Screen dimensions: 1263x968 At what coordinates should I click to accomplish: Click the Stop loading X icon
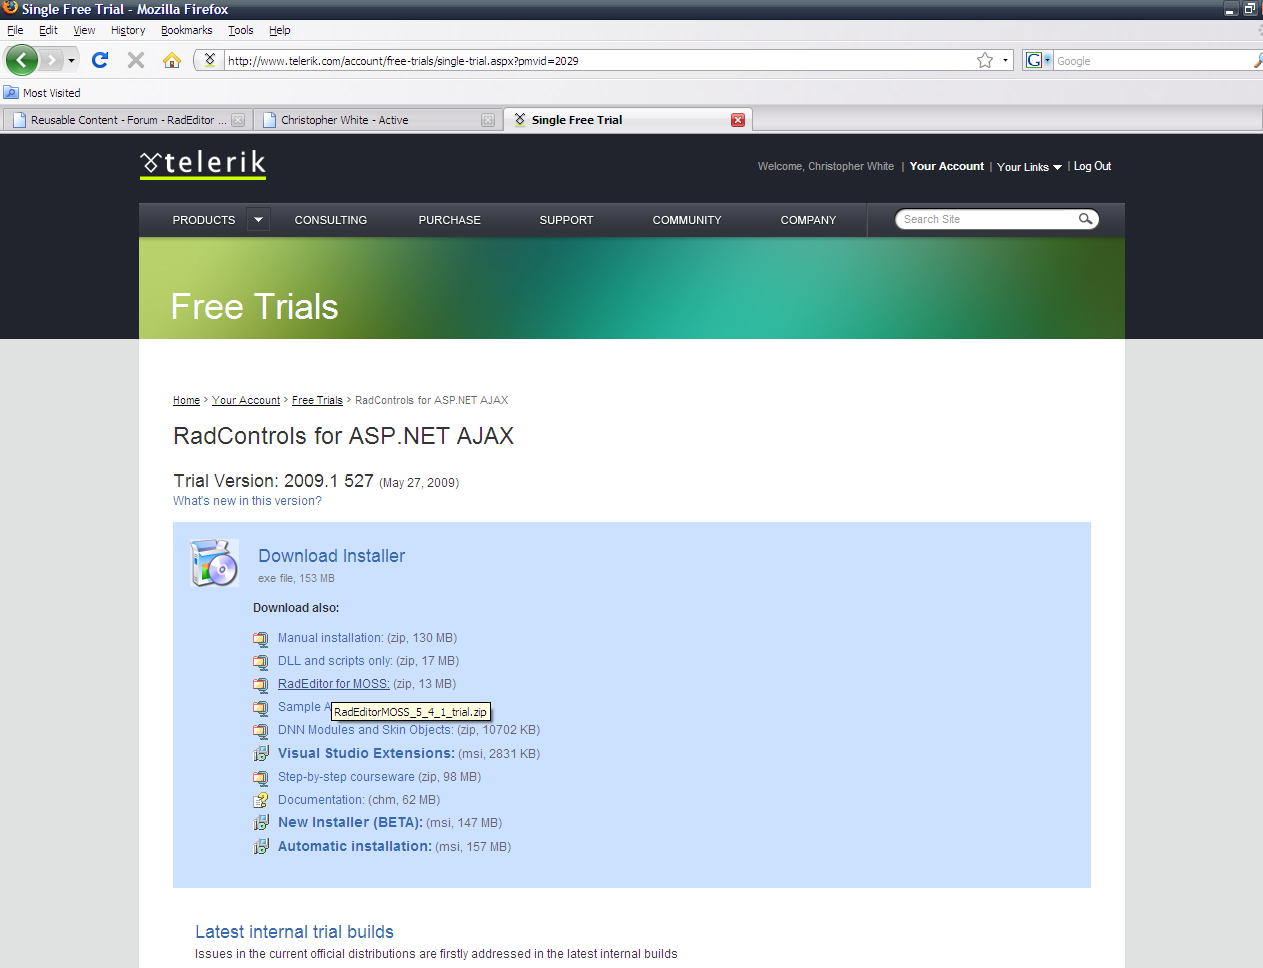136,60
